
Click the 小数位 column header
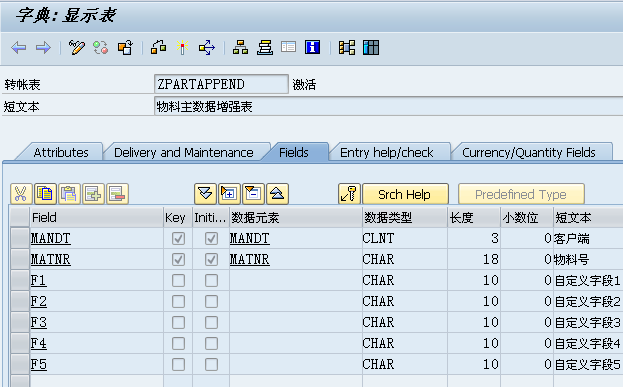(x=527, y=217)
